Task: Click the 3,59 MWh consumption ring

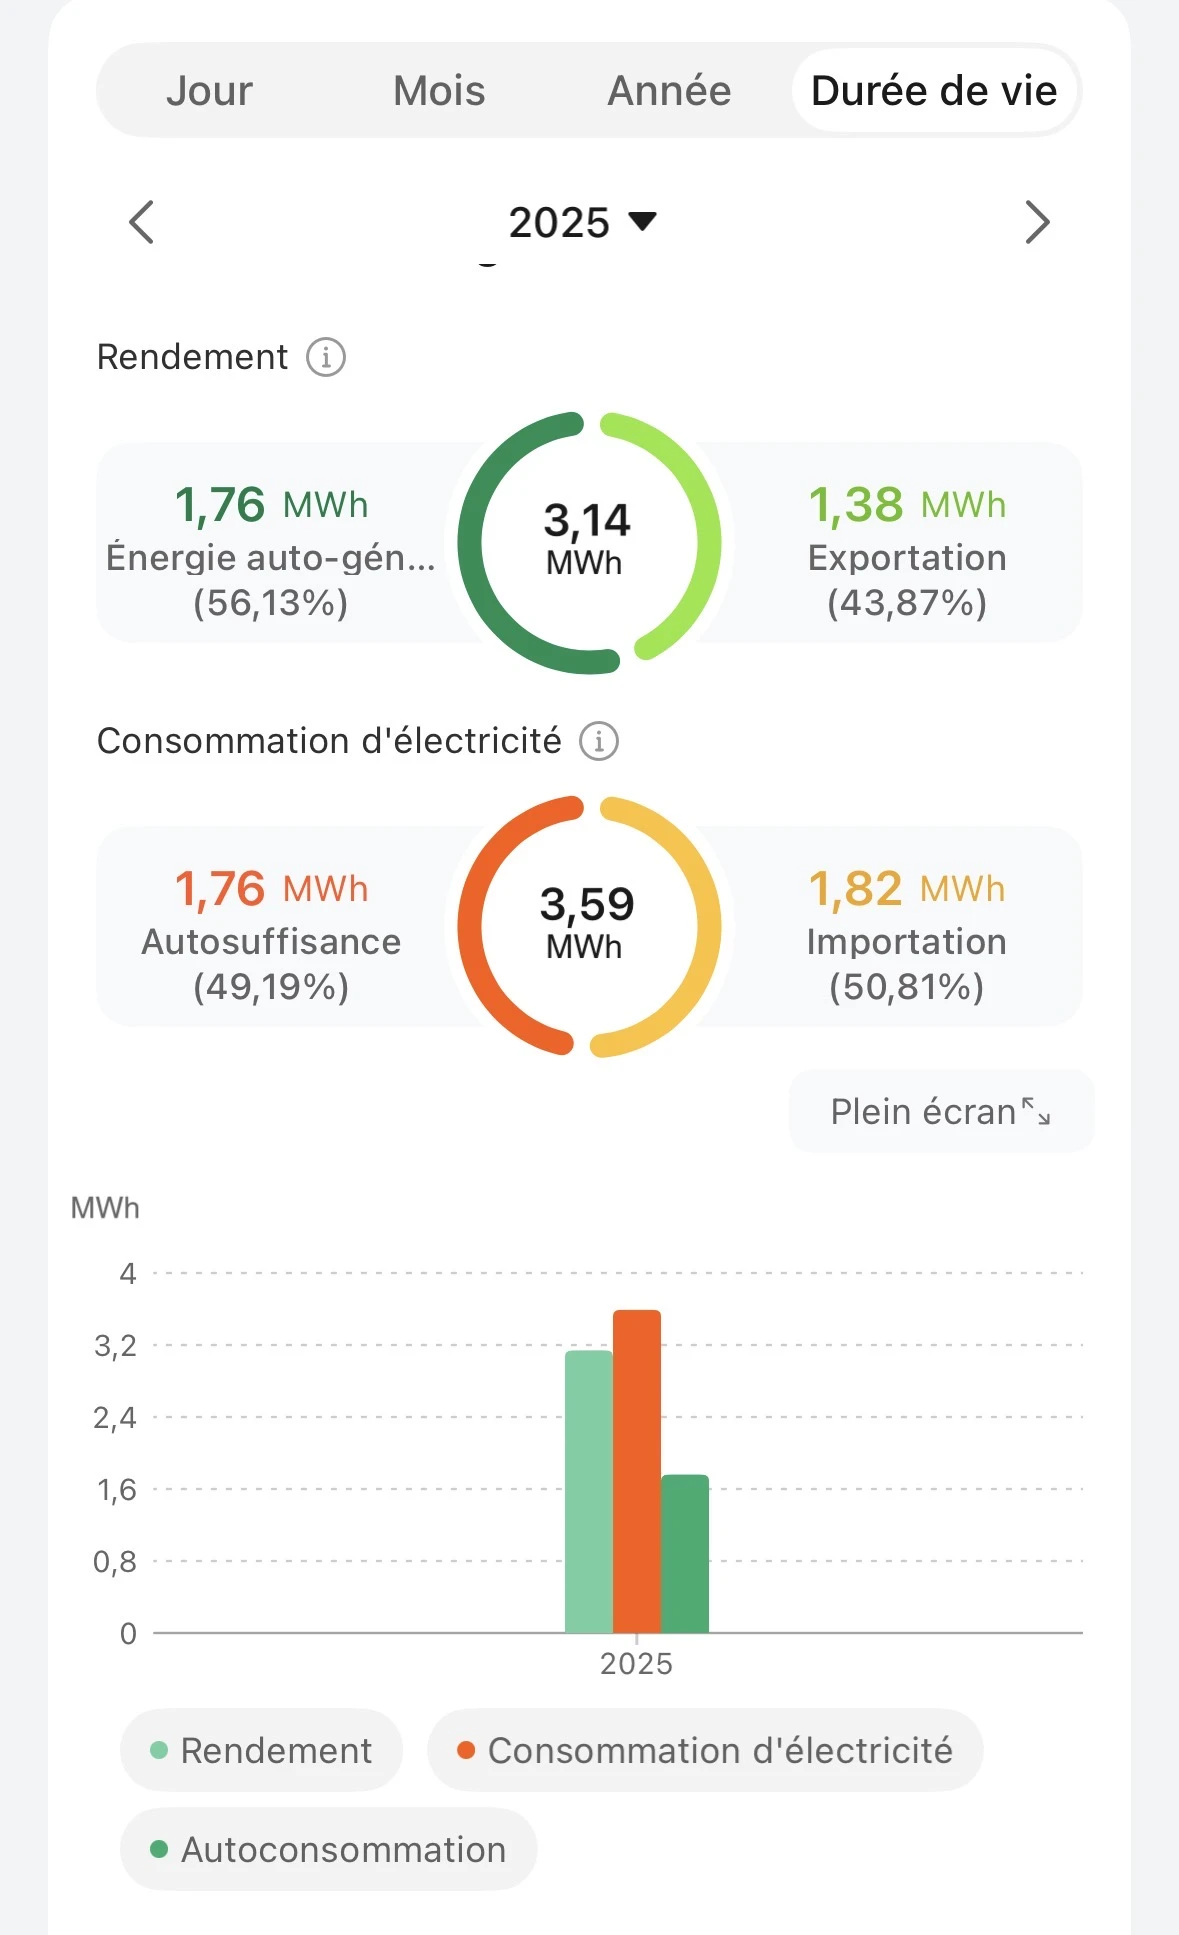Action: 588,925
